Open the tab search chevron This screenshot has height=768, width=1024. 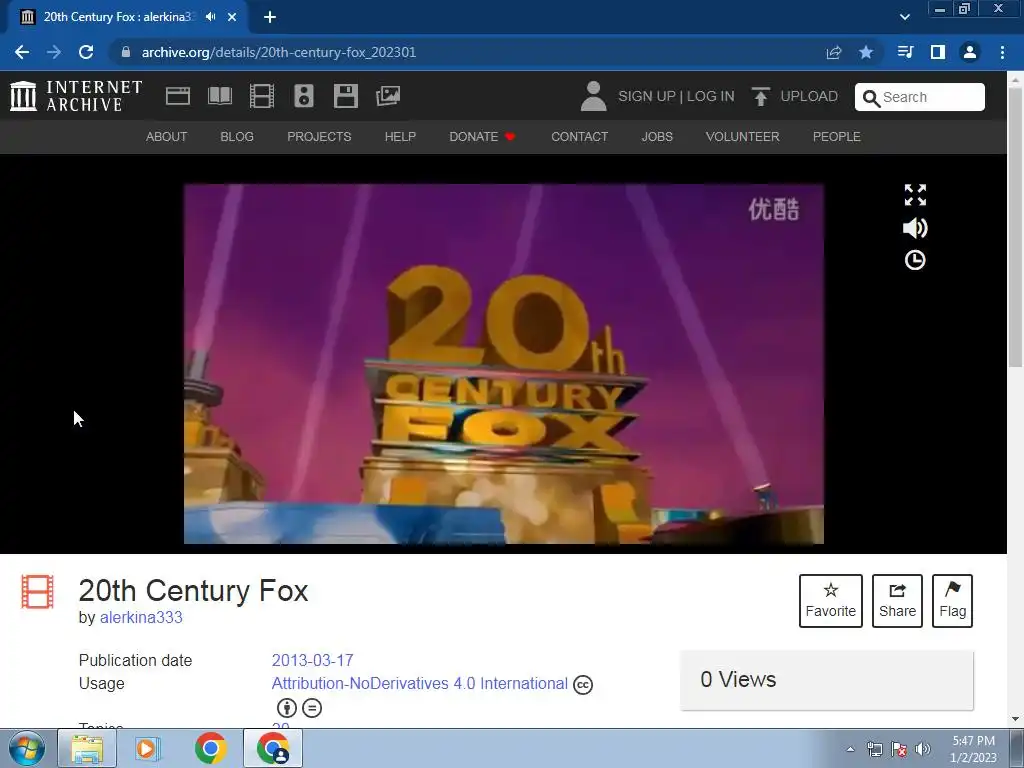click(x=904, y=17)
